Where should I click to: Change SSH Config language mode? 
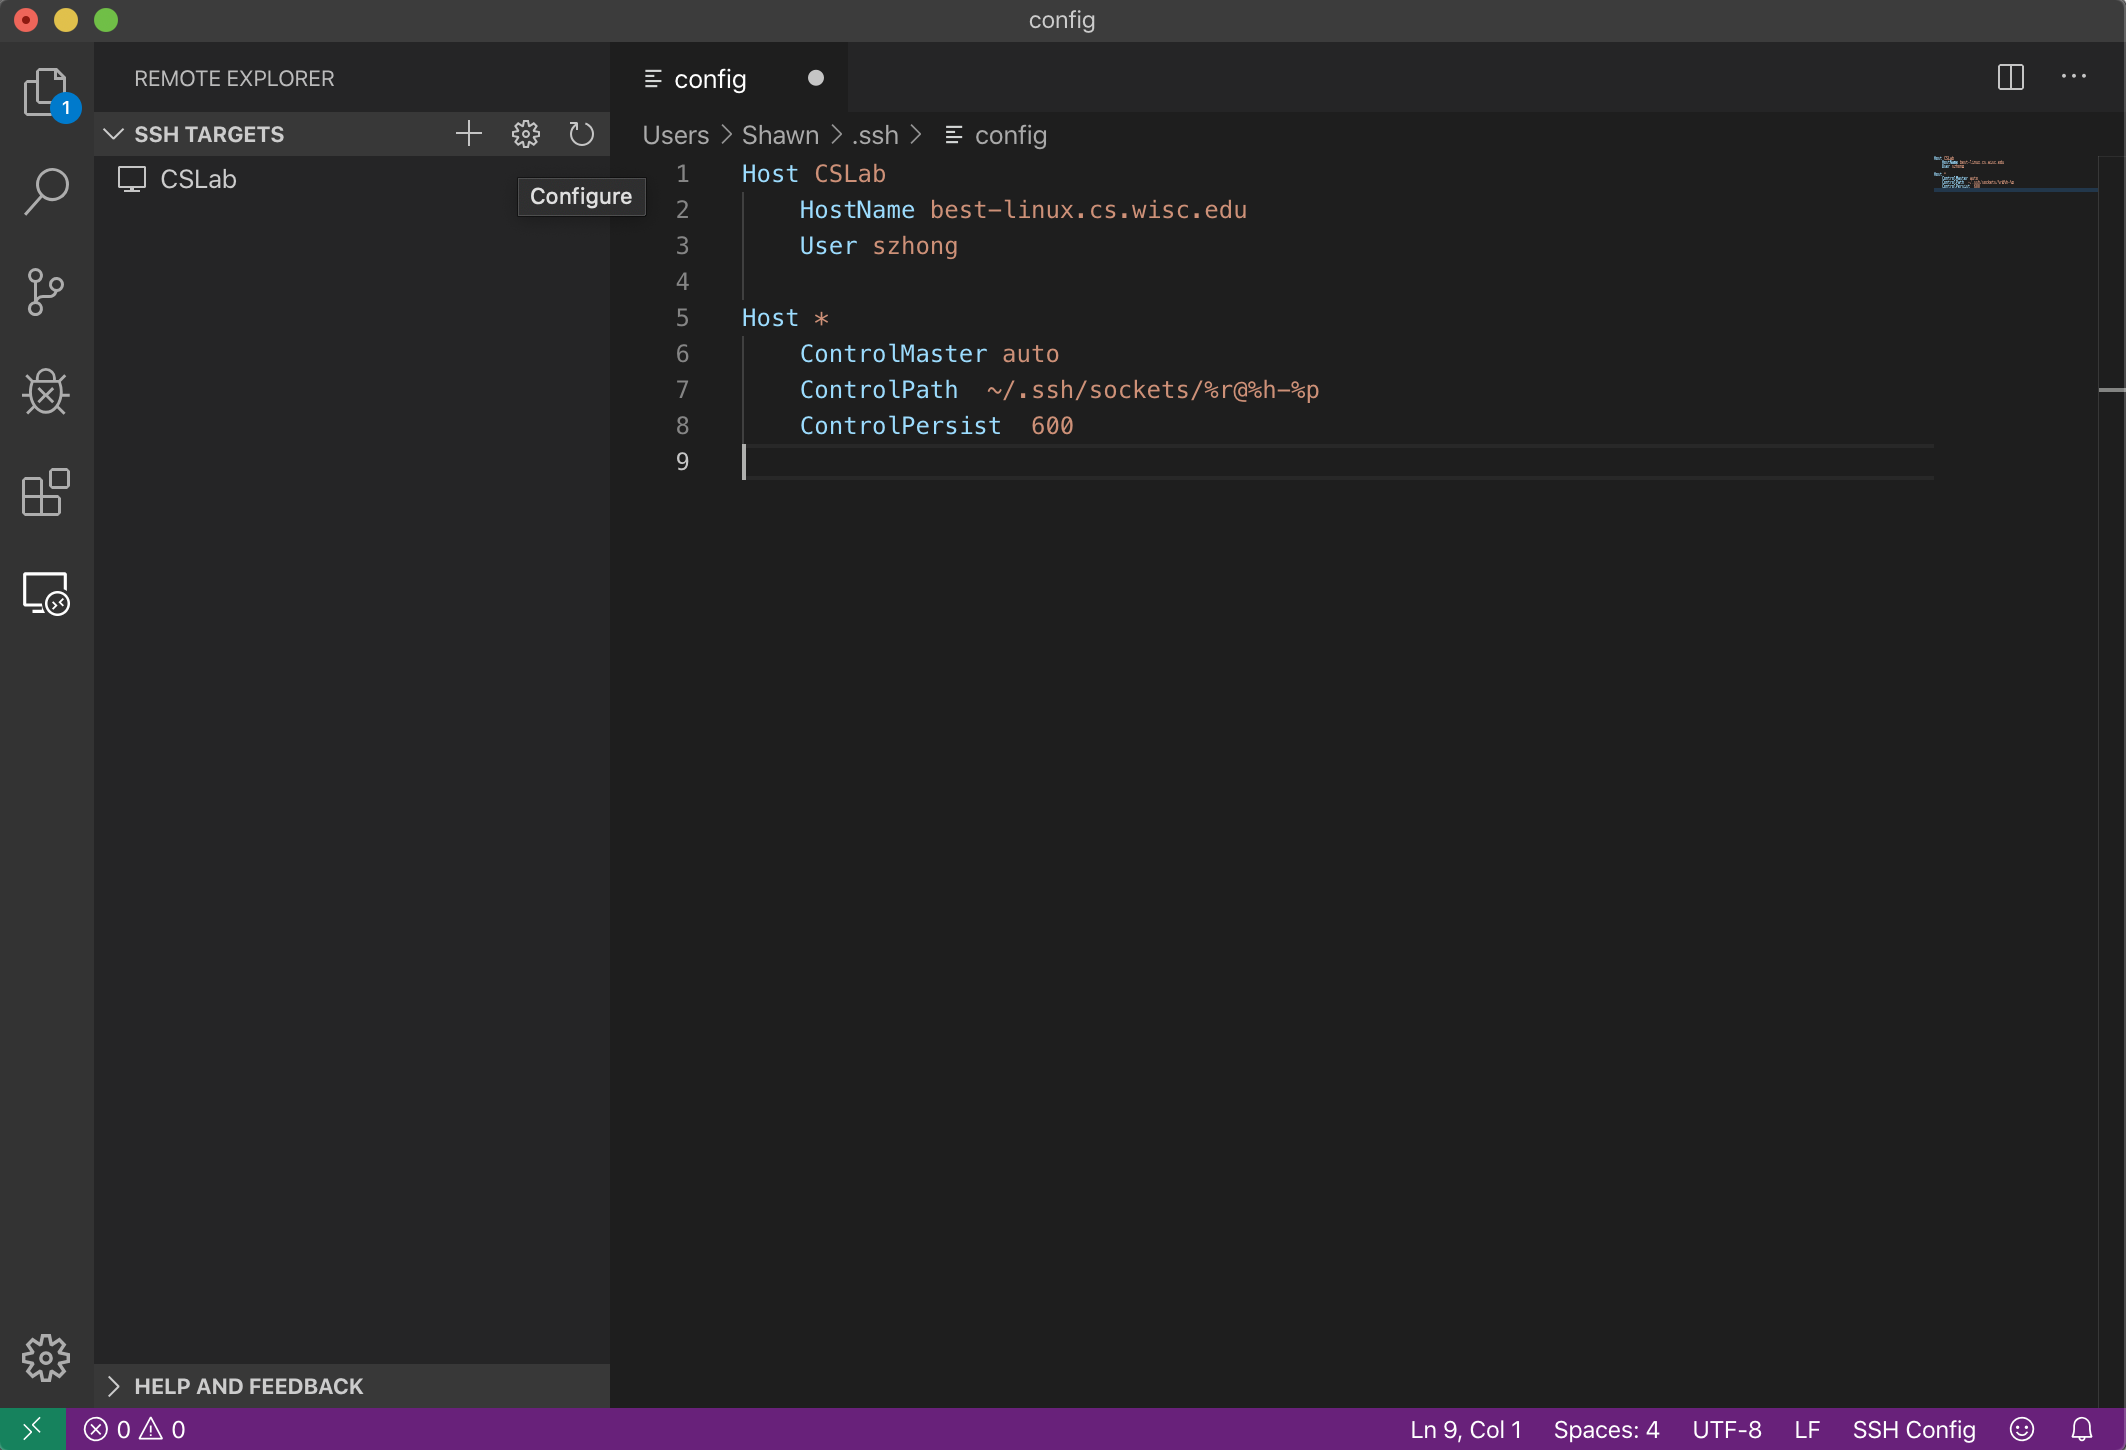[x=1913, y=1429]
